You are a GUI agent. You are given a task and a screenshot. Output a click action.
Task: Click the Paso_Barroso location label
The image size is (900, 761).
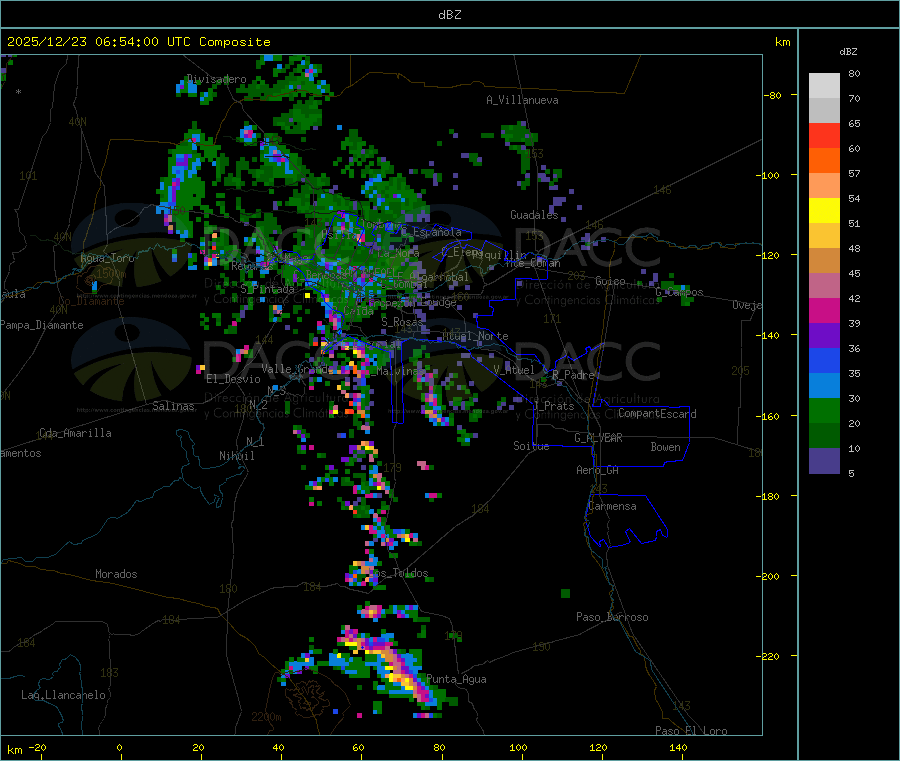612,617
